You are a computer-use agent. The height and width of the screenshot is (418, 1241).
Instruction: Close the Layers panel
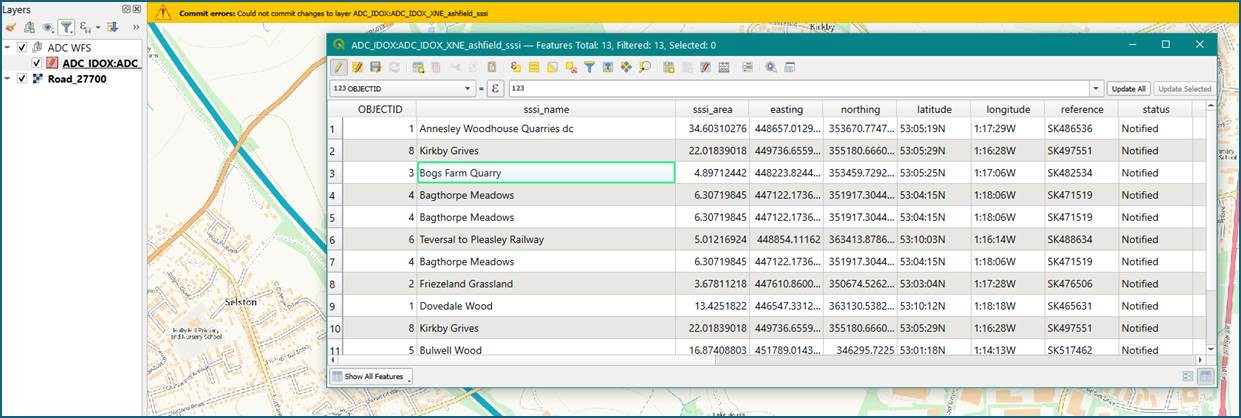pyautogui.click(x=139, y=8)
